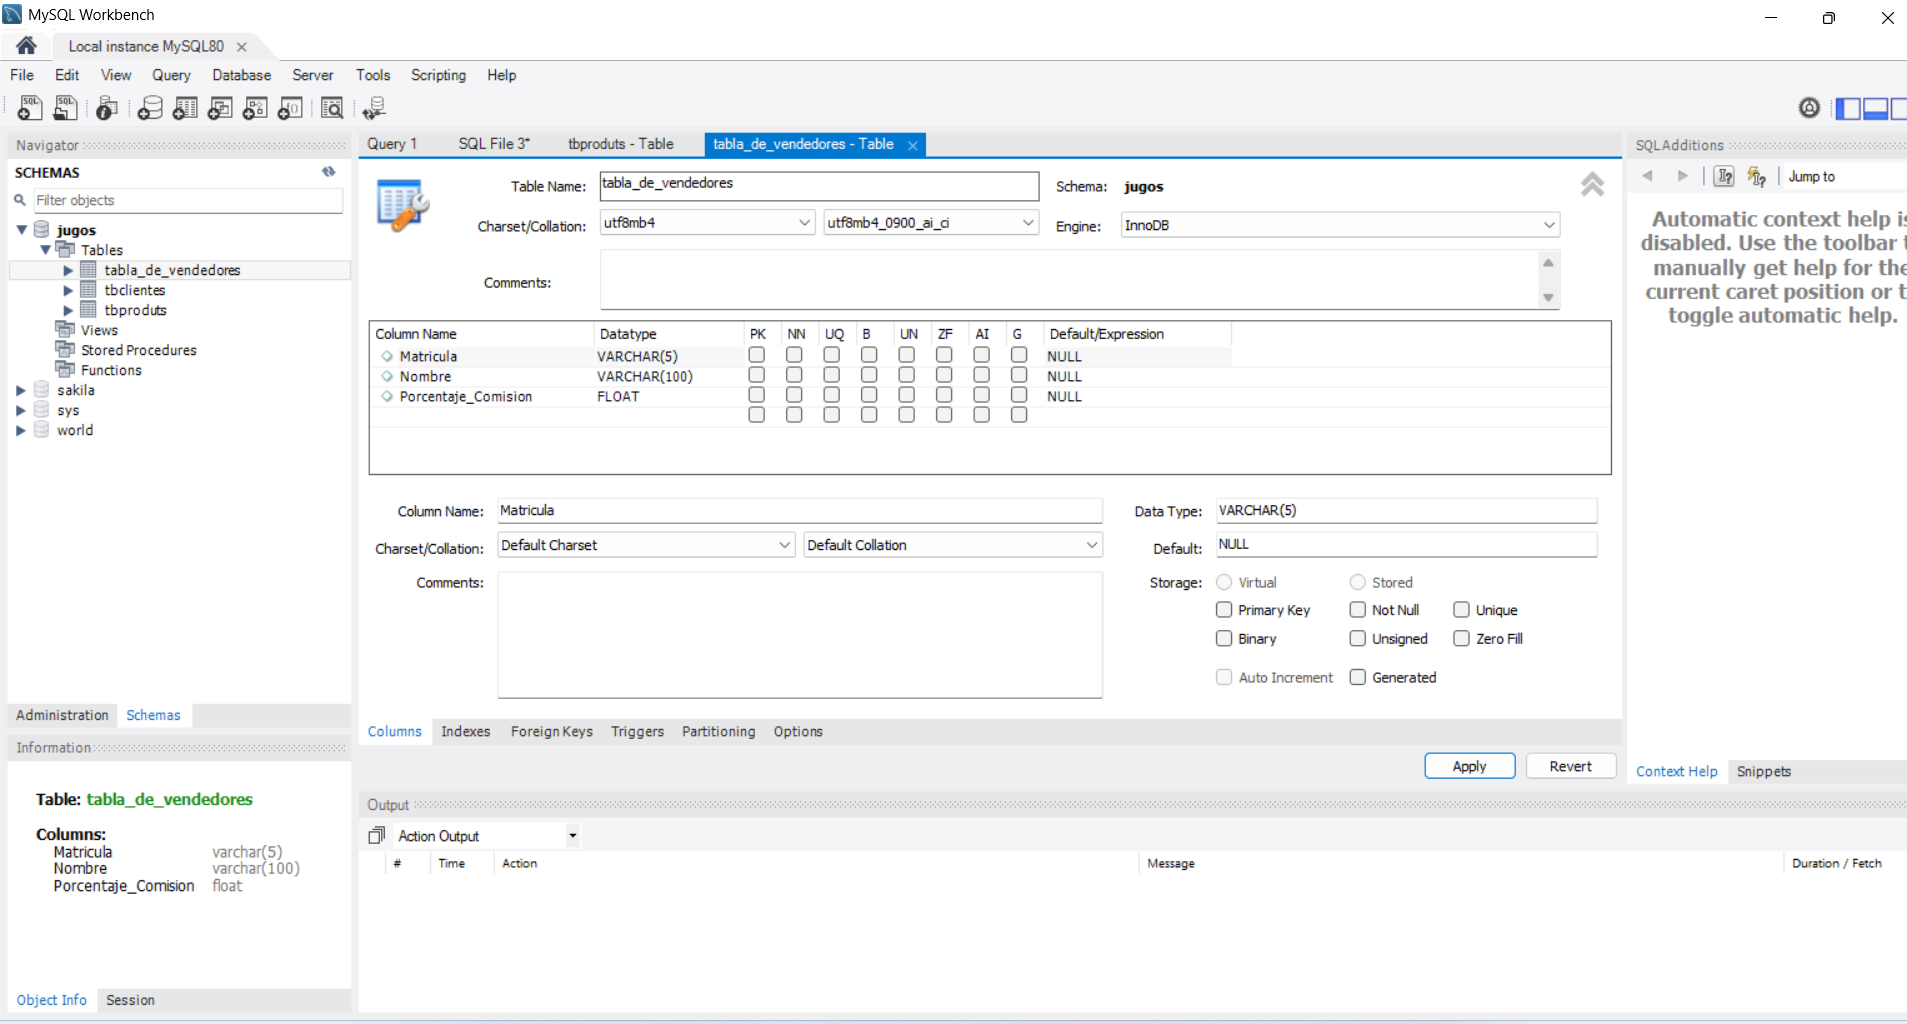
Task: Check the Not Null checkbox
Action: point(1358,609)
